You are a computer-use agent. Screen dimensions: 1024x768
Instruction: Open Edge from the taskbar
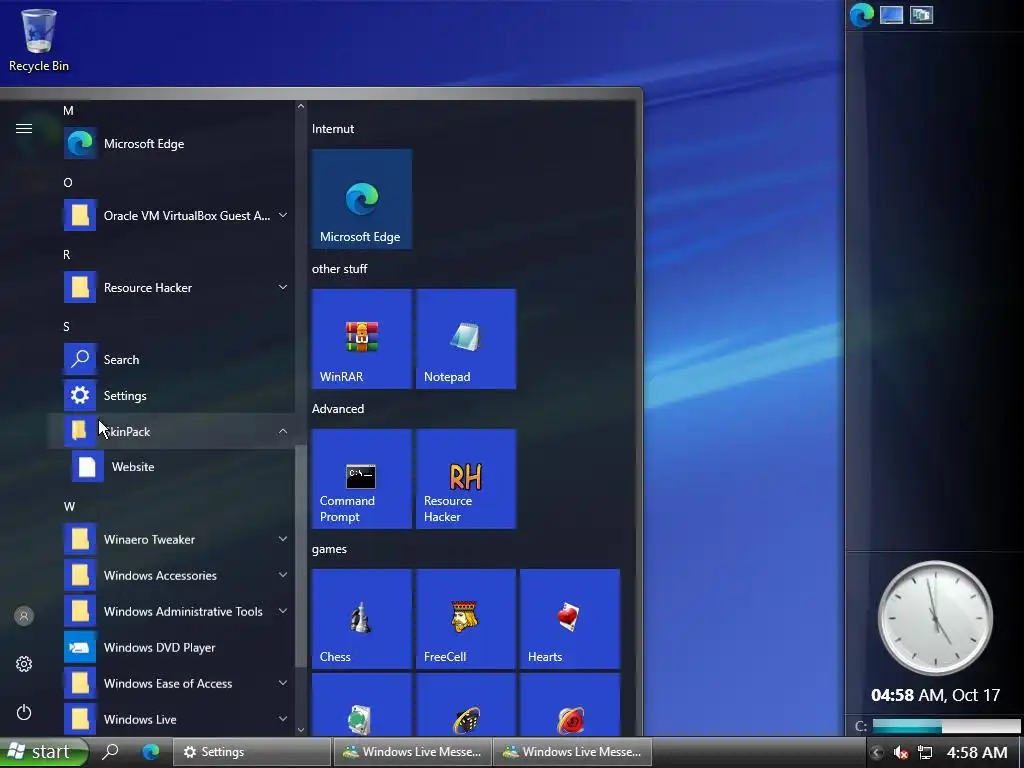point(151,752)
